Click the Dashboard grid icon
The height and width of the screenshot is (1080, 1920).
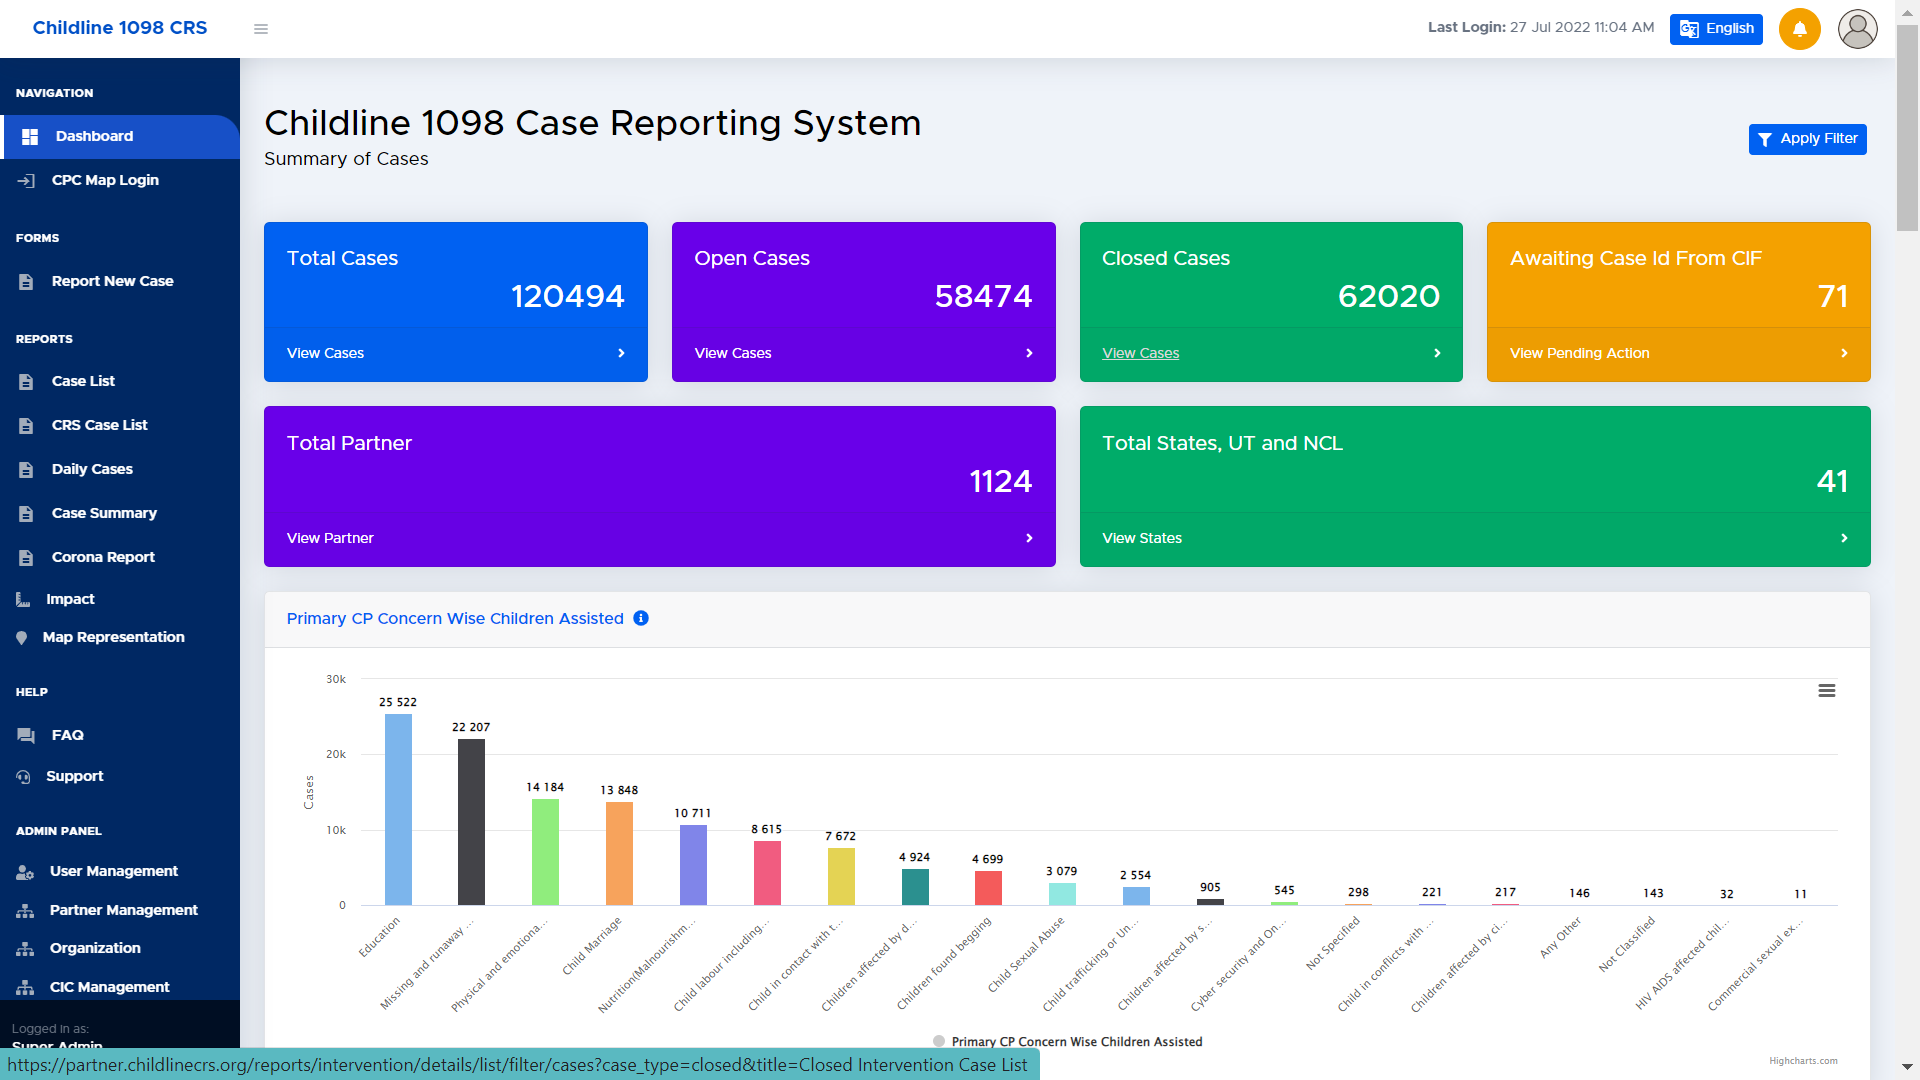[x=30, y=137]
